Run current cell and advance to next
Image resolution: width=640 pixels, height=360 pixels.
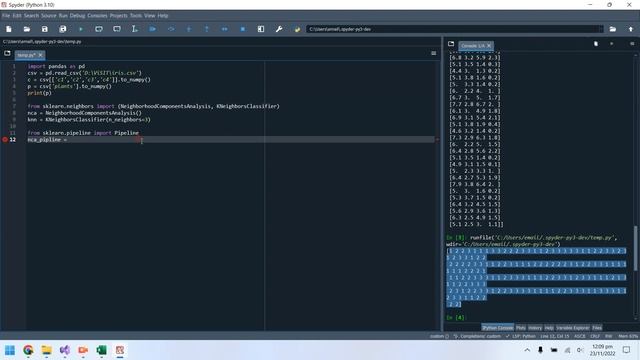117,29
